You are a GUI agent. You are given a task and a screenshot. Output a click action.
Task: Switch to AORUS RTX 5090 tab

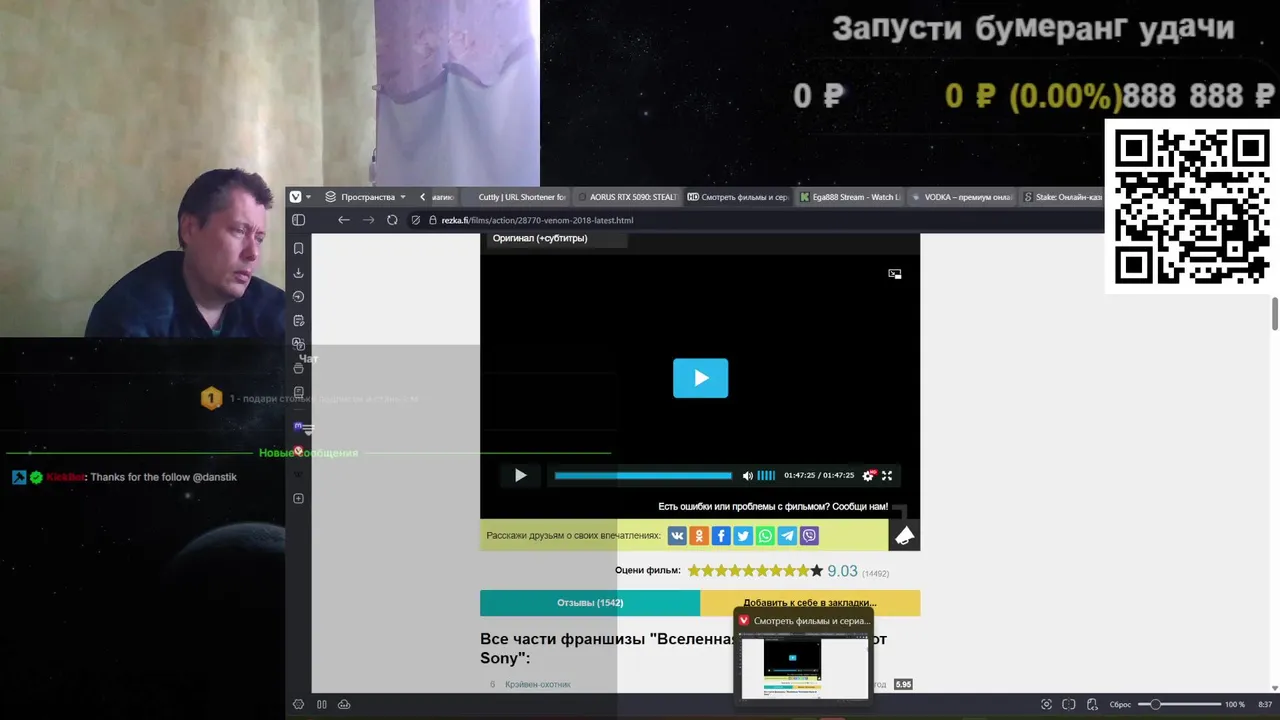[630, 197]
